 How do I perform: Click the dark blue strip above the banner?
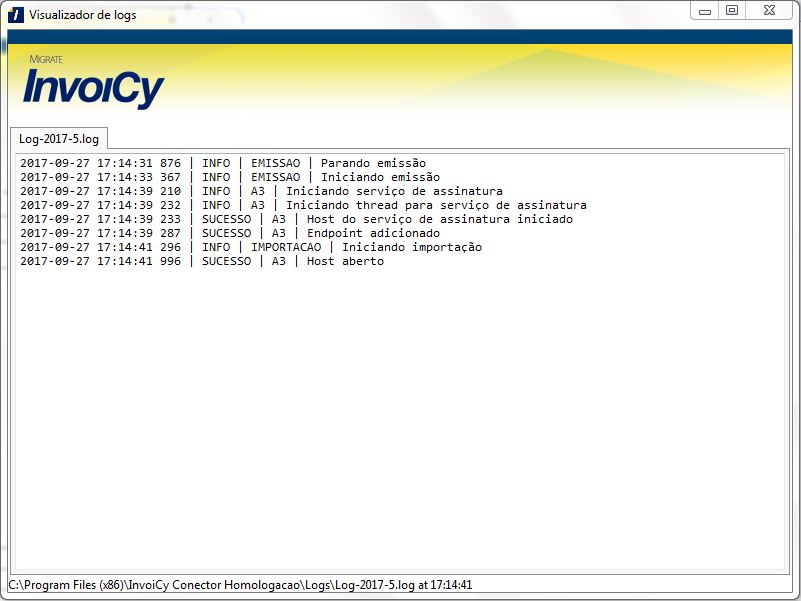[400, 36]
